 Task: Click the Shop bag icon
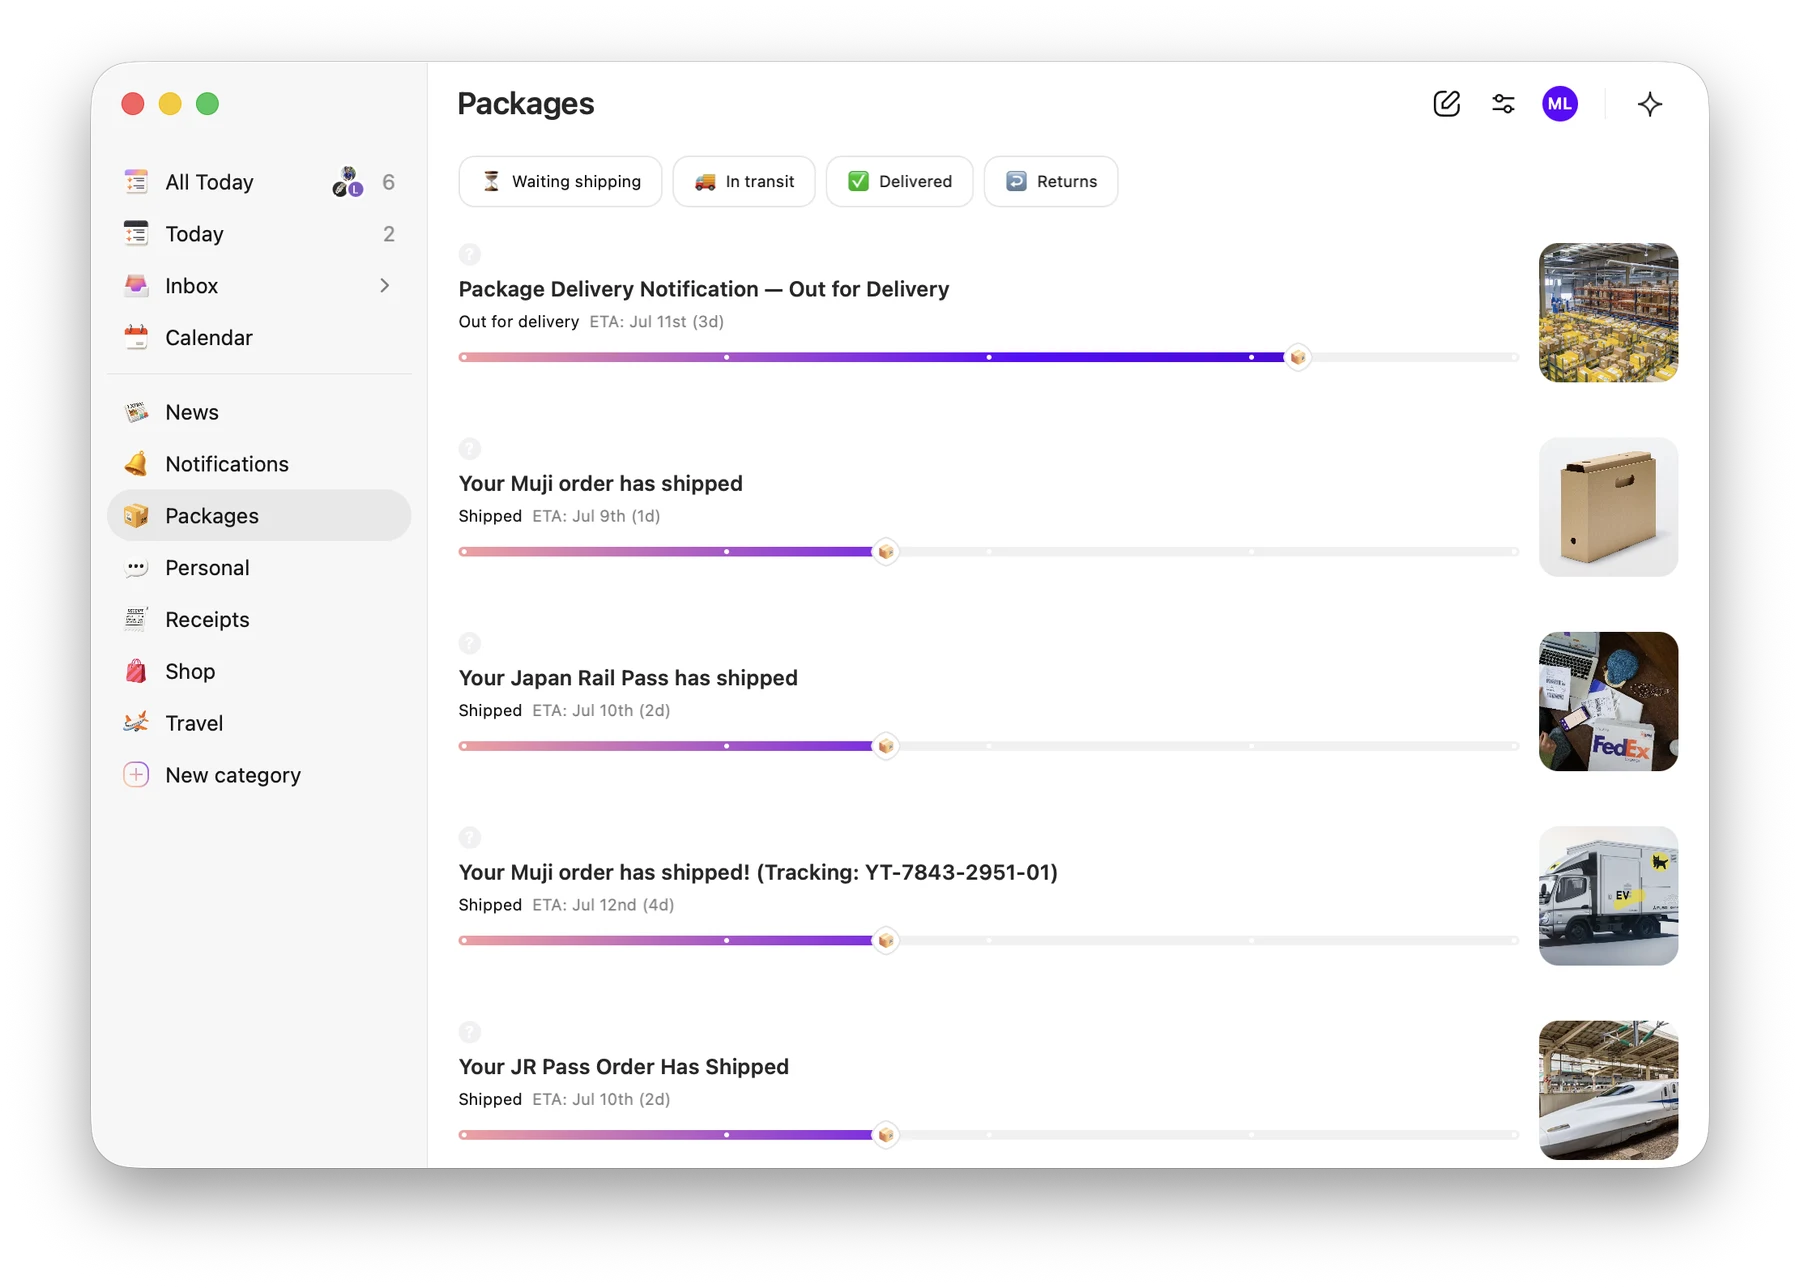136,672
